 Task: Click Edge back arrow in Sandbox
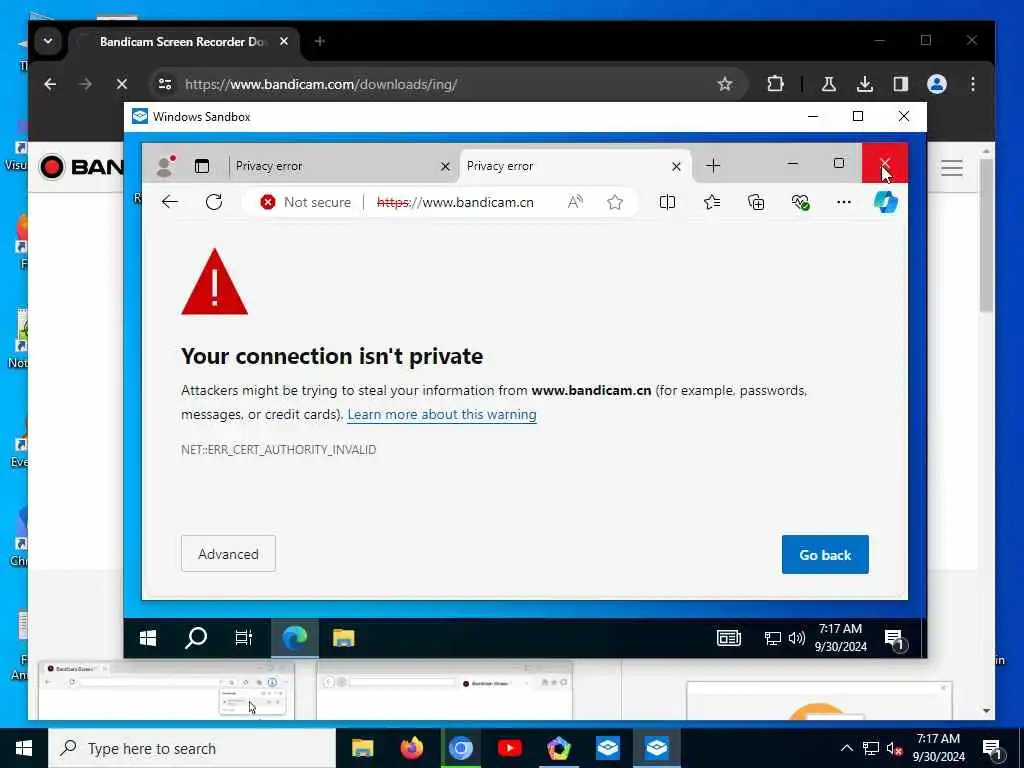[170, 202]
